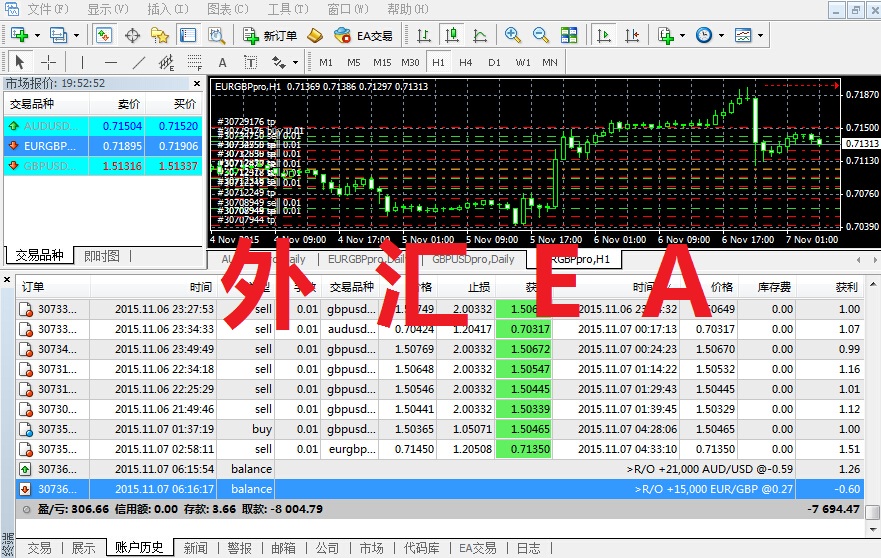The height and width of the screenshot is (558, 881).
Task: Select the H4 timeframe
Action: click(x=465, y=62)
